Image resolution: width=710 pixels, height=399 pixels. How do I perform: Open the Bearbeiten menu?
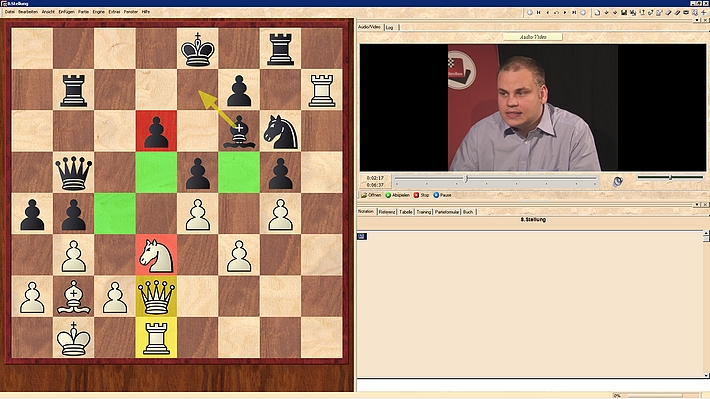(x=28, y=12)
